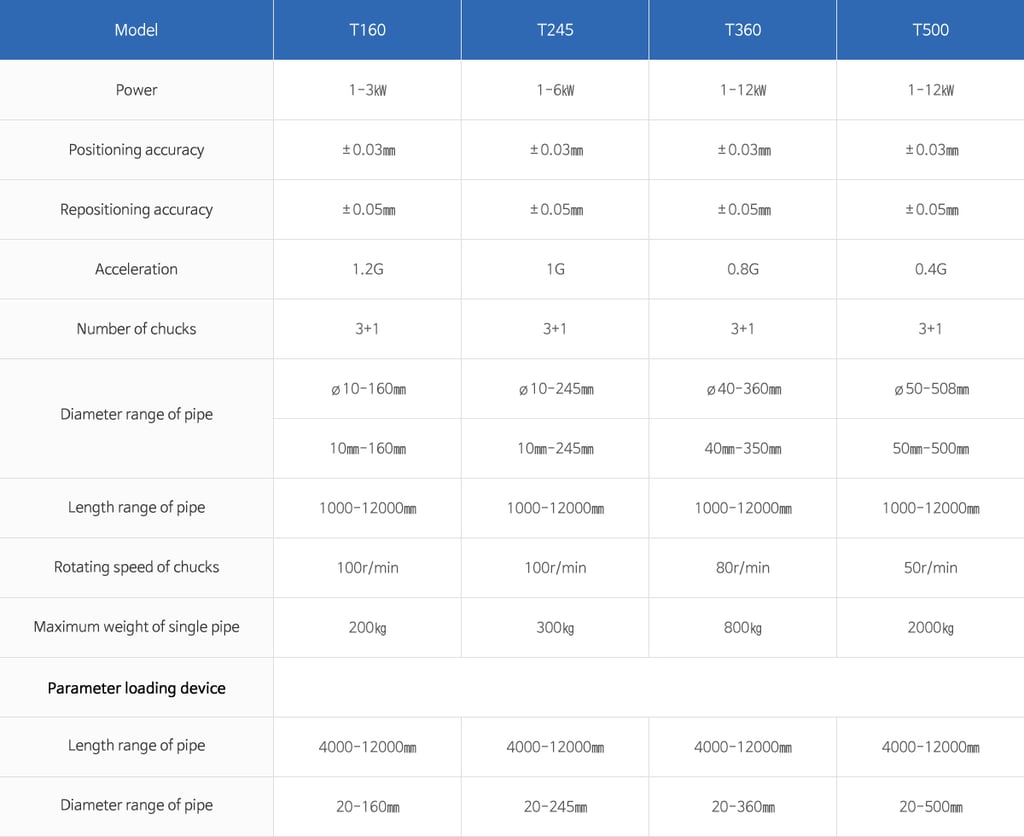The height and width of the screenshot is (837, 1024).
Task: Select the ø50-508mm diameter cell
Action: click(x=931, y=389)
